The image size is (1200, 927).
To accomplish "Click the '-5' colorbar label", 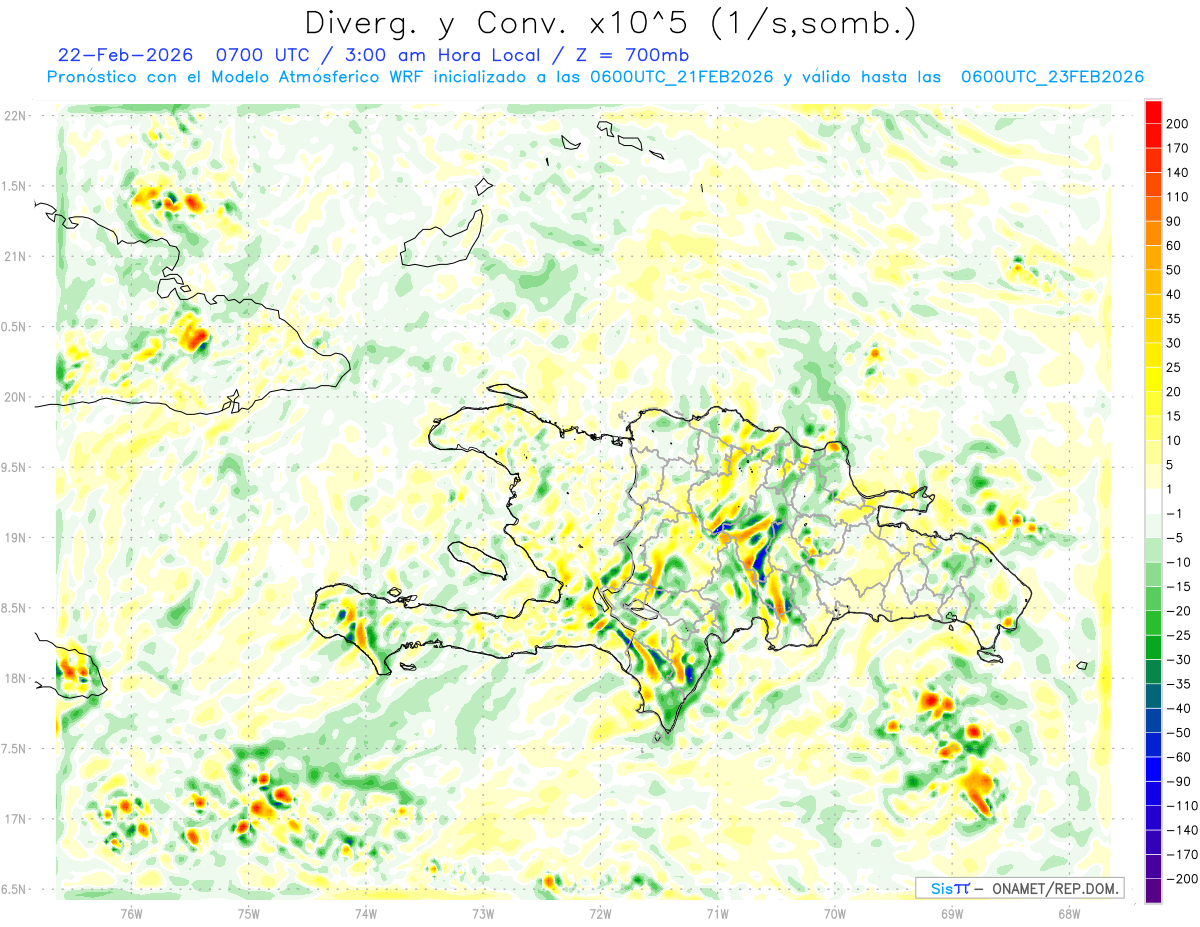I will (x=1177, y=538).
